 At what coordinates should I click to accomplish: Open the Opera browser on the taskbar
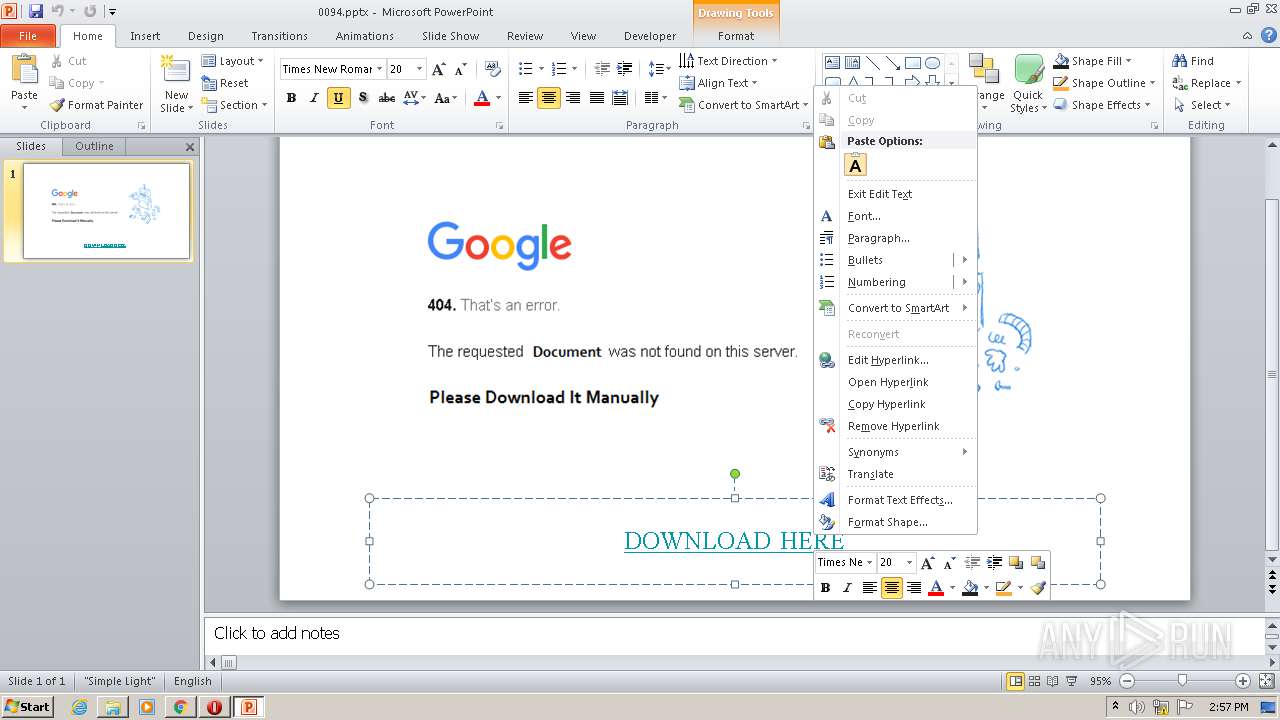(x=214, y=707)
